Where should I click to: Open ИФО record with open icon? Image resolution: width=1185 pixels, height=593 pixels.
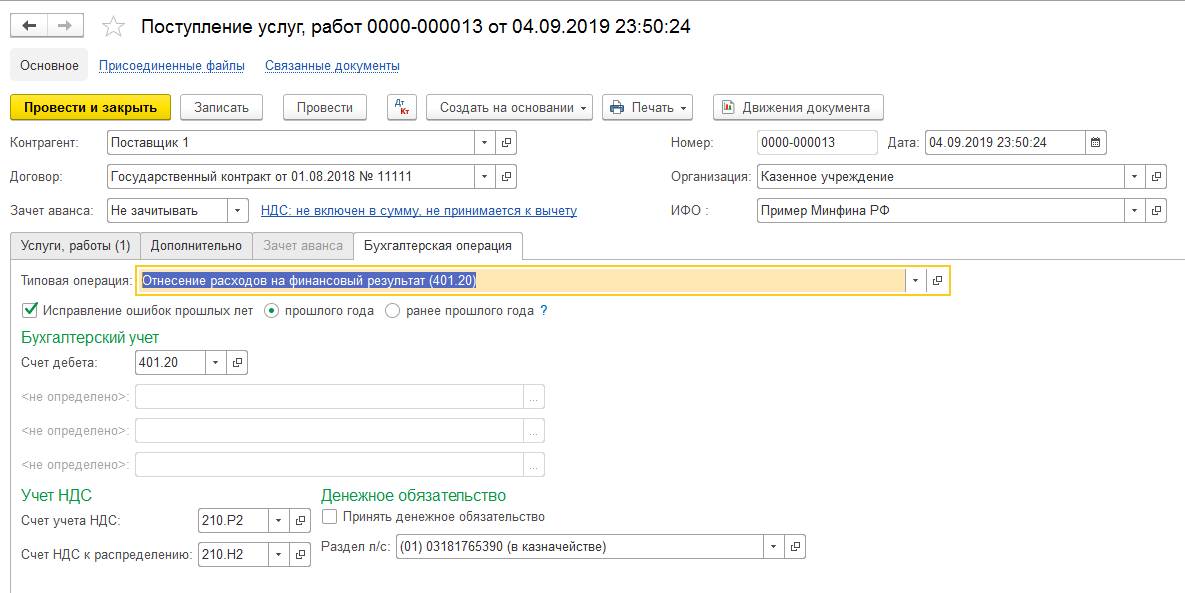click(x=1156, y=211)
